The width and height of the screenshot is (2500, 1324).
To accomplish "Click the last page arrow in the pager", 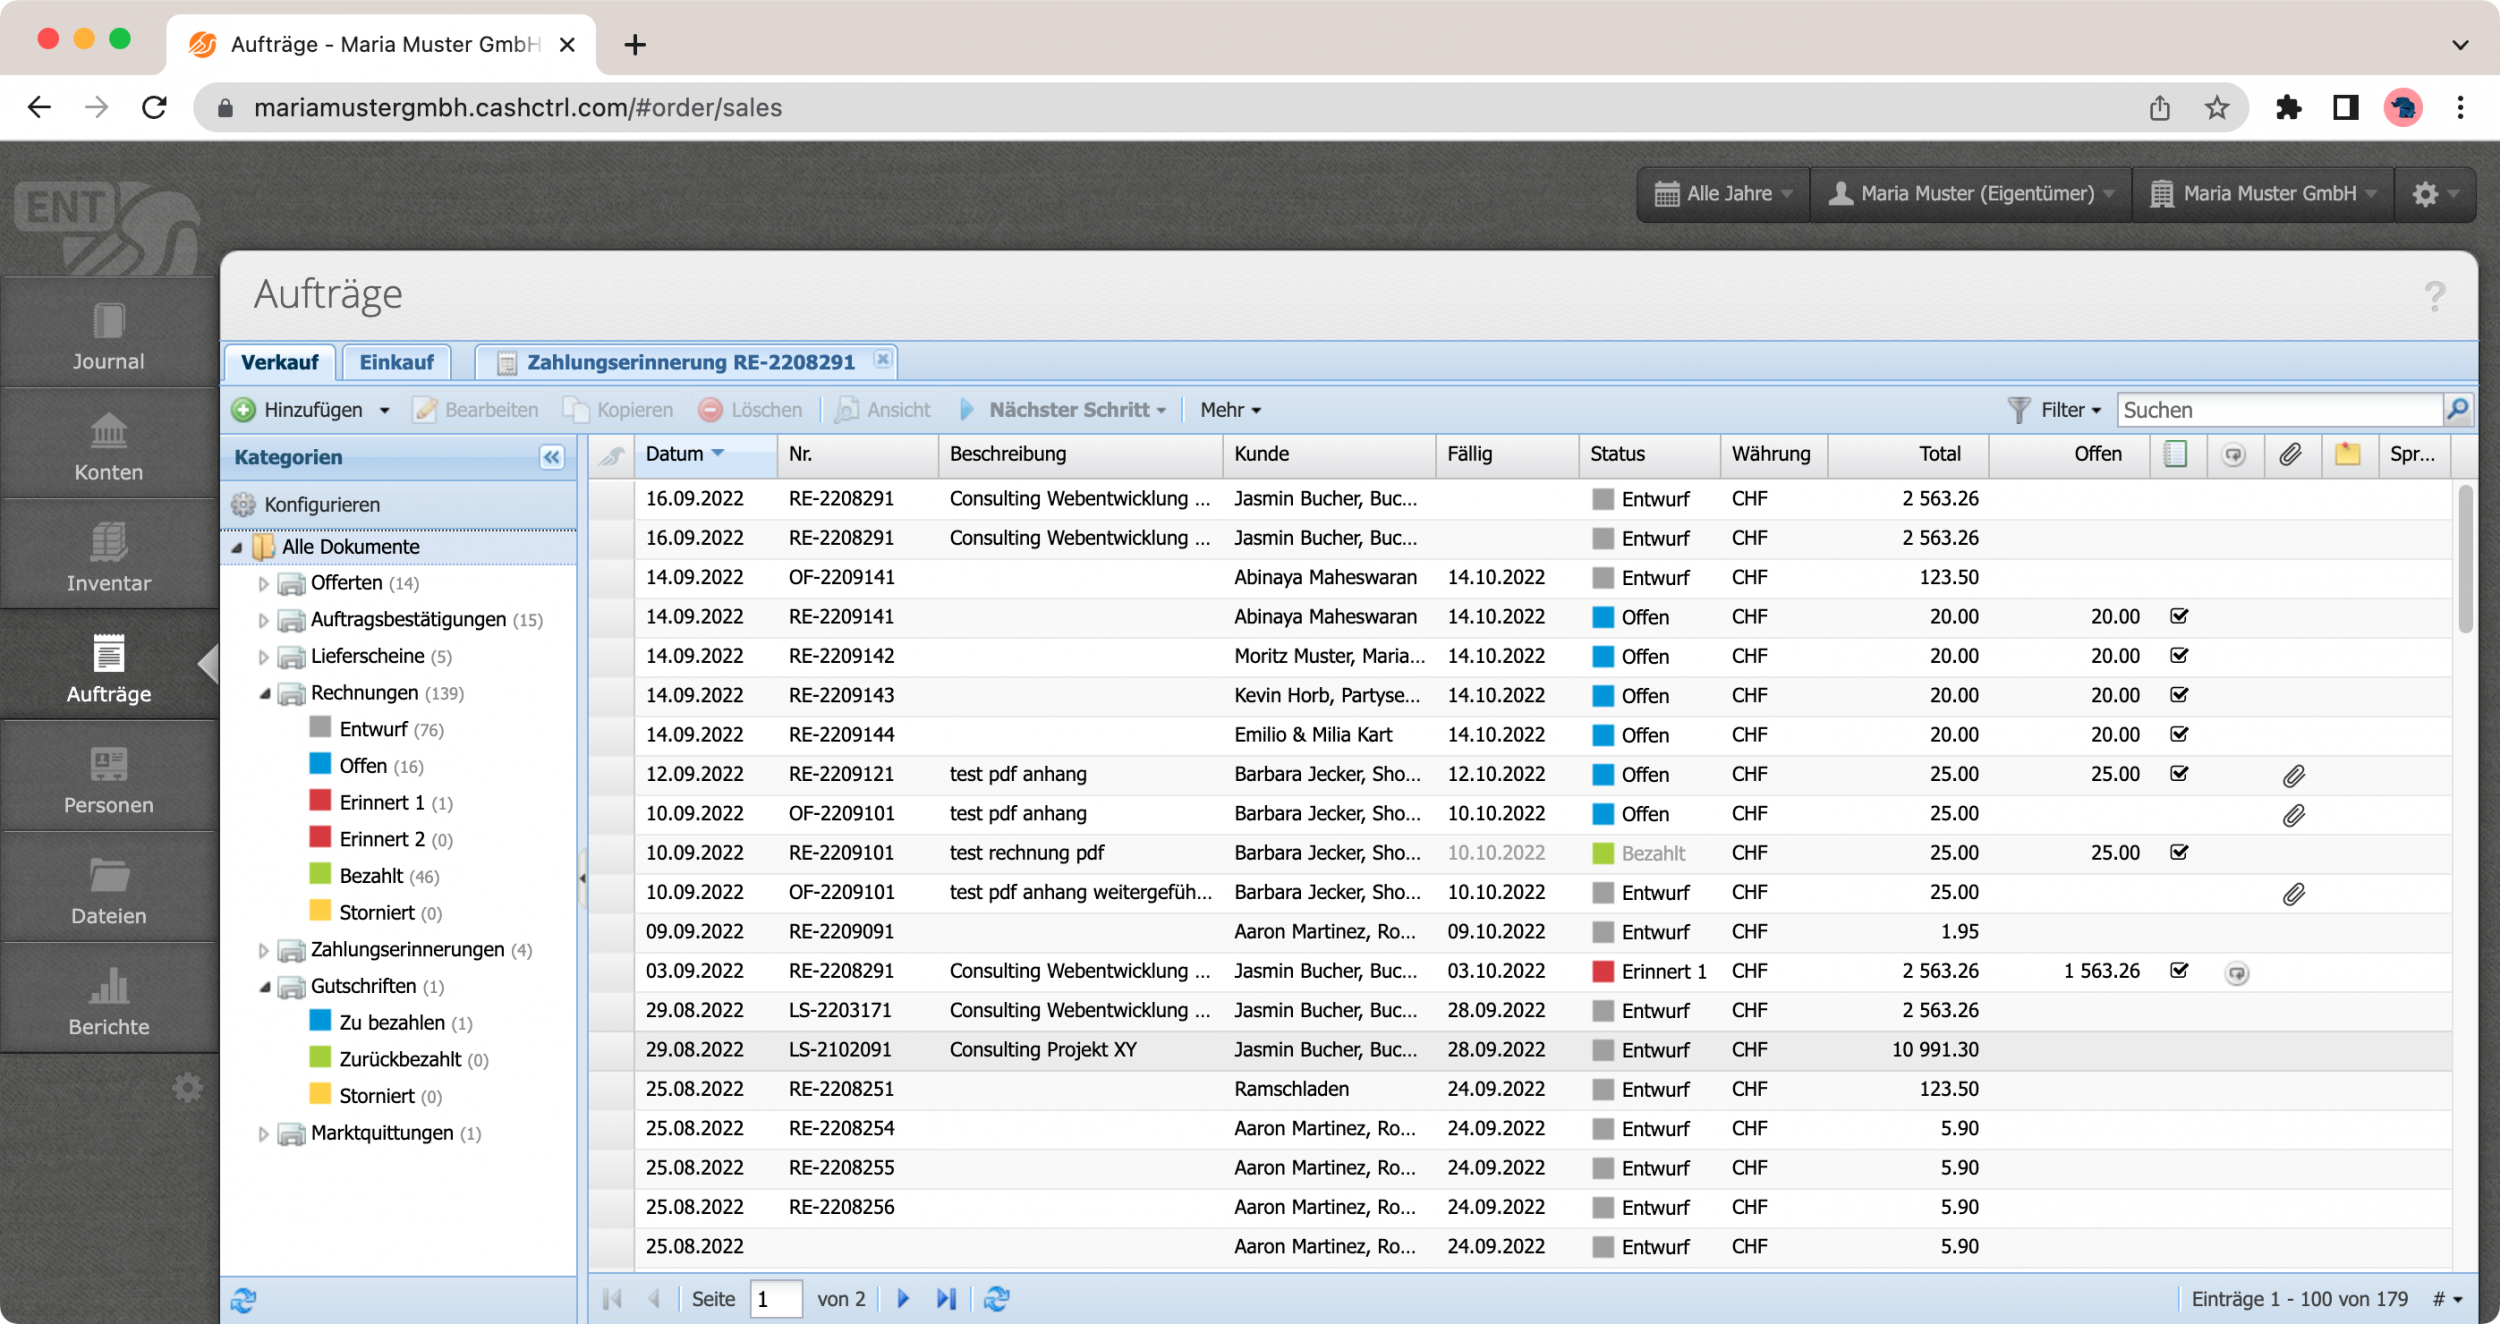I will coord(946,1299).
